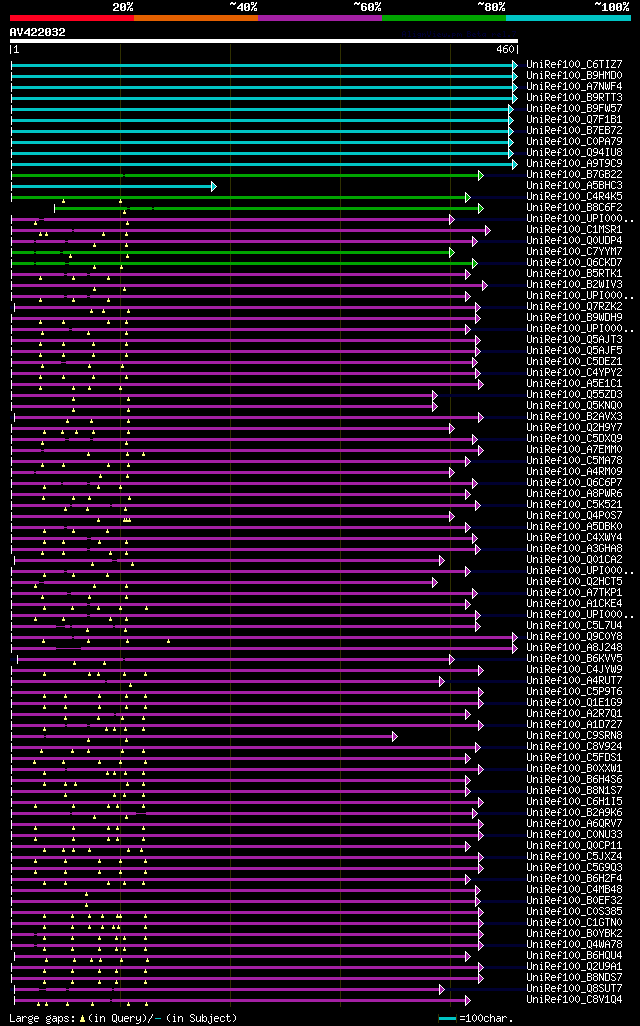
Task: Select the UniRef100_A7EMM0 label
Action: tap(575, 450)
